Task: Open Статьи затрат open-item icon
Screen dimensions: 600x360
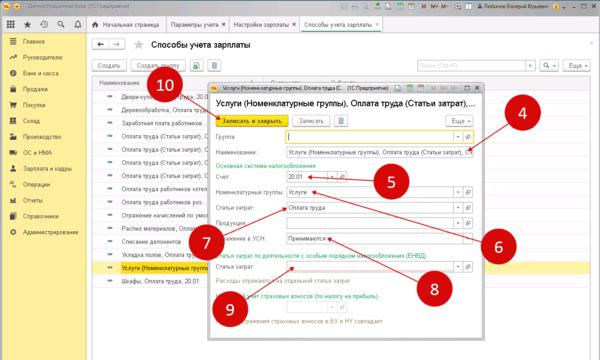Action: pyautogui.click(x=468, y=208)
